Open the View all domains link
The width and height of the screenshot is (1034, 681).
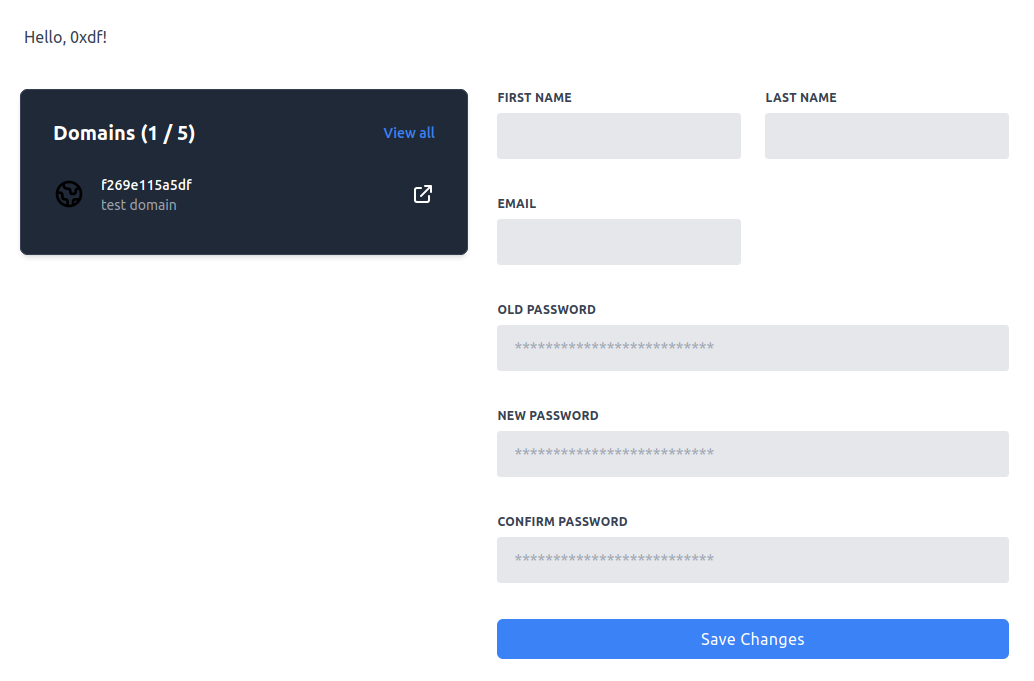tap(409, 133)
